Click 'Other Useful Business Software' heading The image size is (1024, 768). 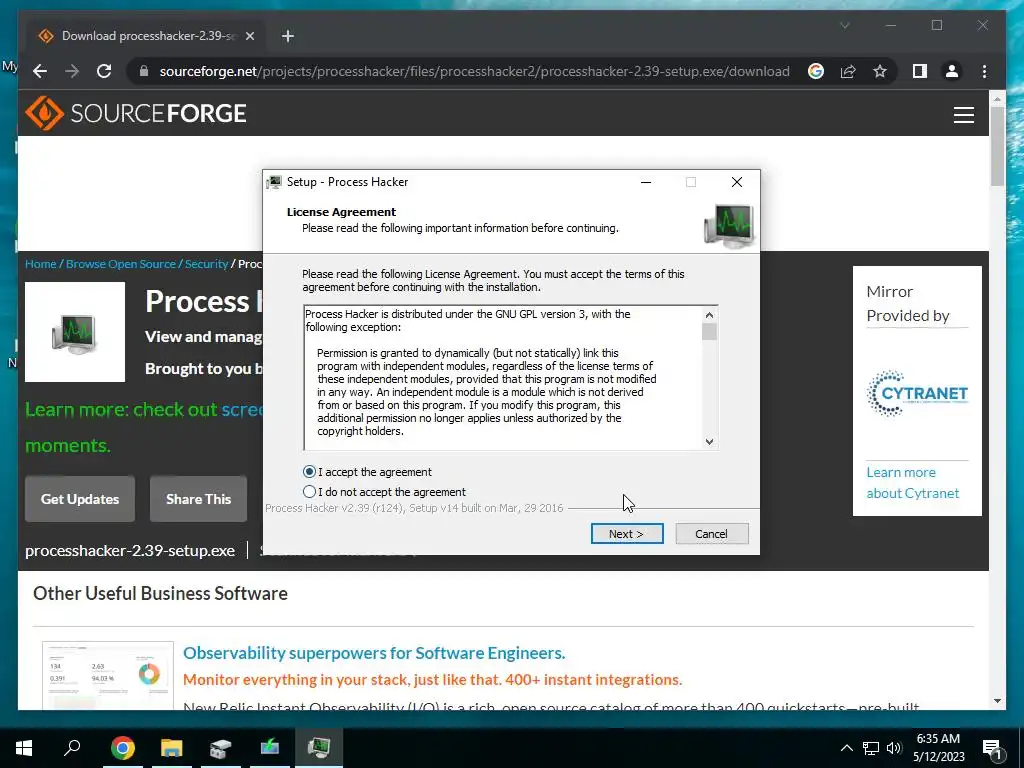pyautogui.click(x=160, y=593)
